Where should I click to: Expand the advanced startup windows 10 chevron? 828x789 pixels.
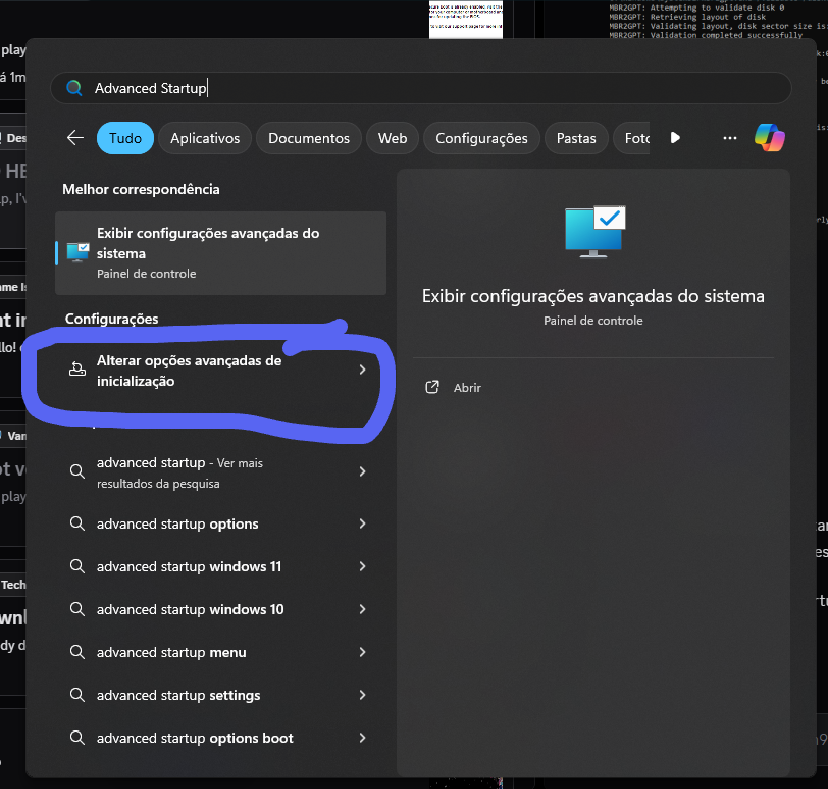coord(362,609)
